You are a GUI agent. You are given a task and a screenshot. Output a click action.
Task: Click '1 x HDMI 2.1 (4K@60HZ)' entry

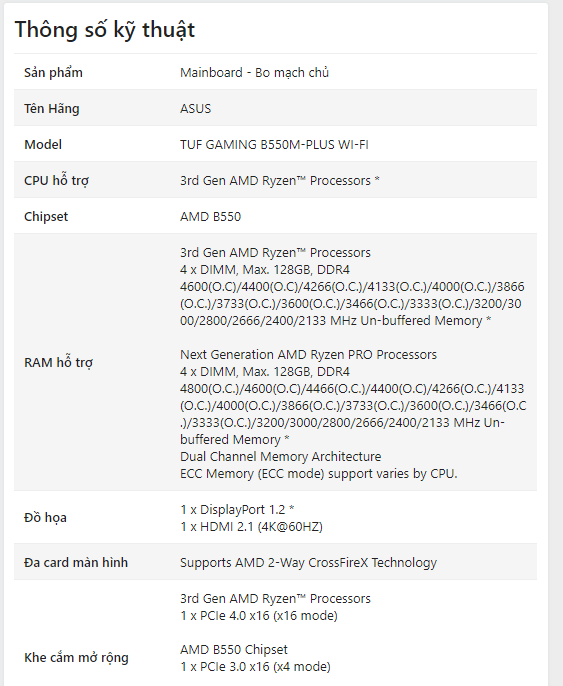(252, 526)
